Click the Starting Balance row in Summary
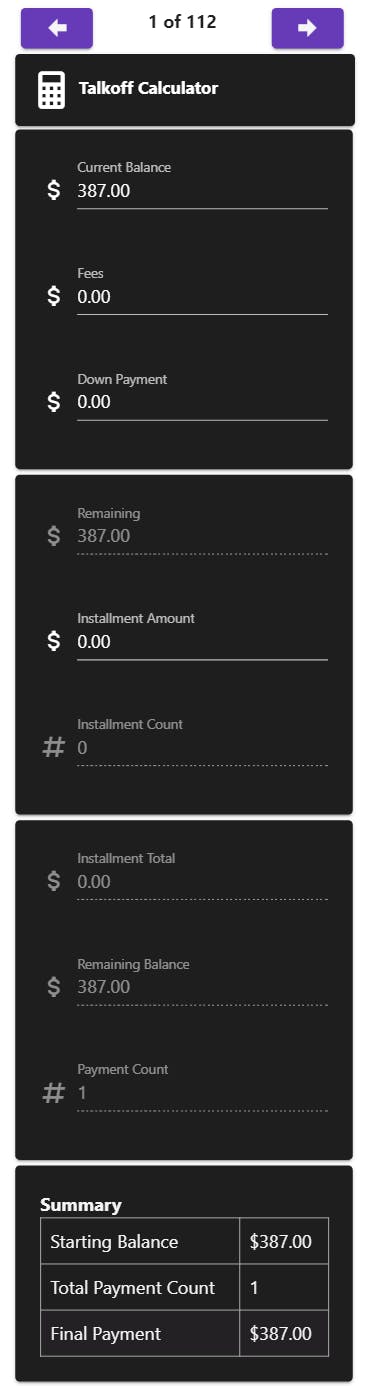Screen dimensions: 366x1386 click(x=184, y=1241)
